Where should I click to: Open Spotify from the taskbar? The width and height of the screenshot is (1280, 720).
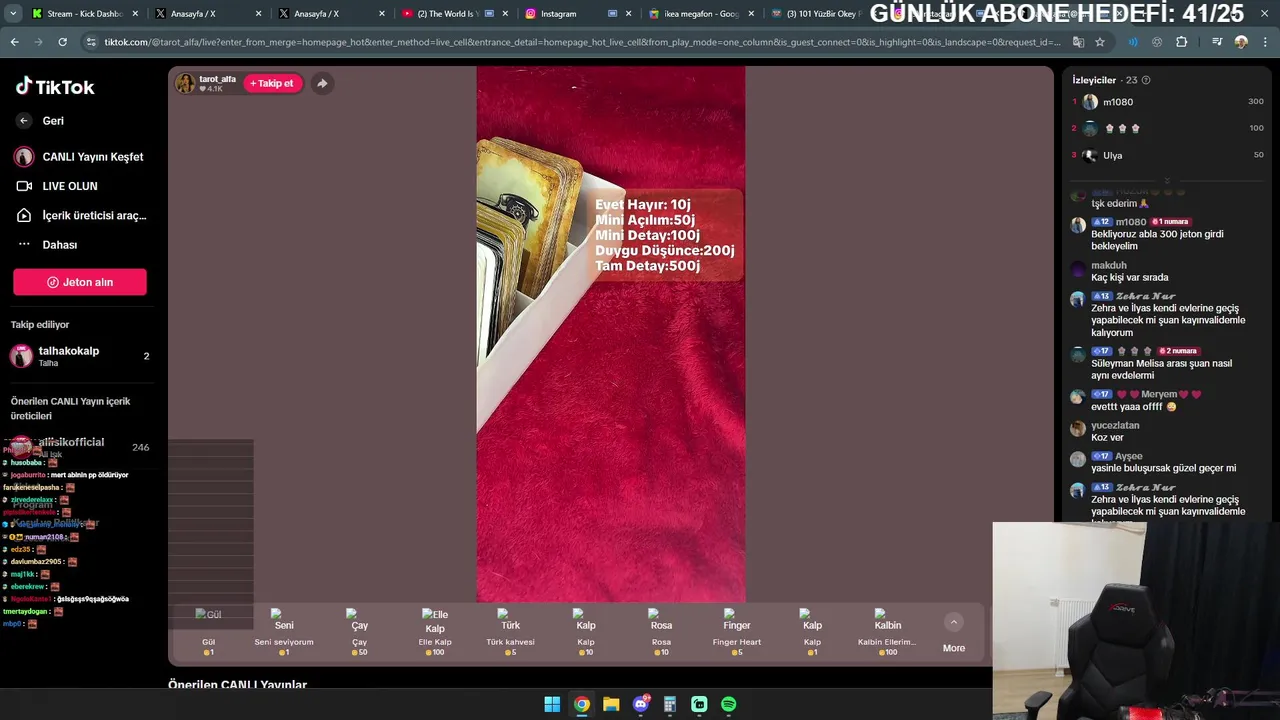coord(729,704)
